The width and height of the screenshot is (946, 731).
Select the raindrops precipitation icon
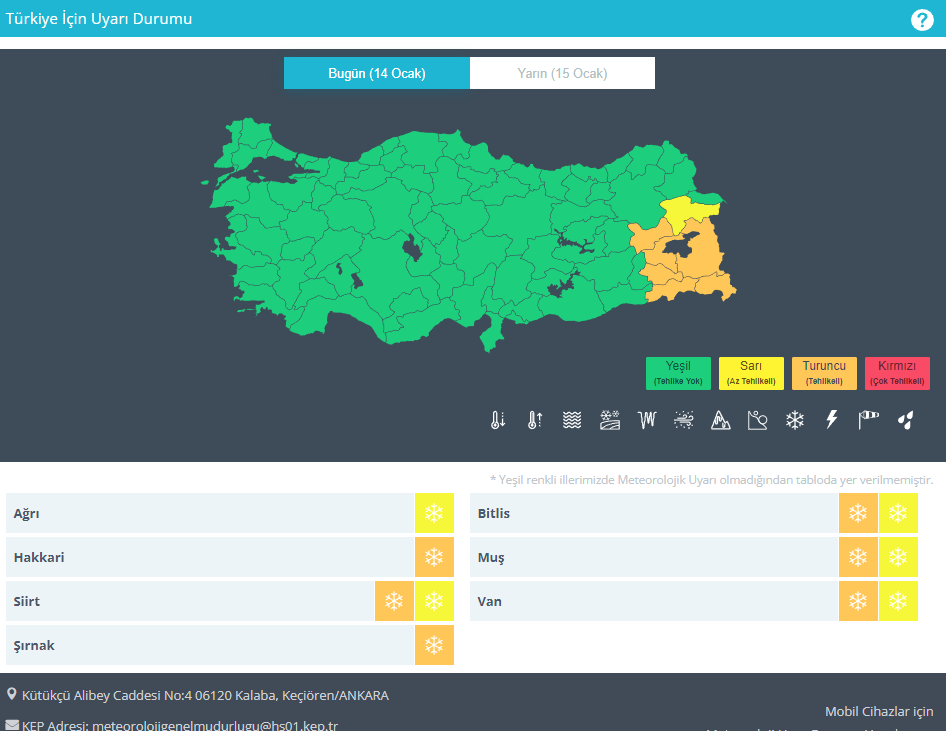tap(905, 421)
